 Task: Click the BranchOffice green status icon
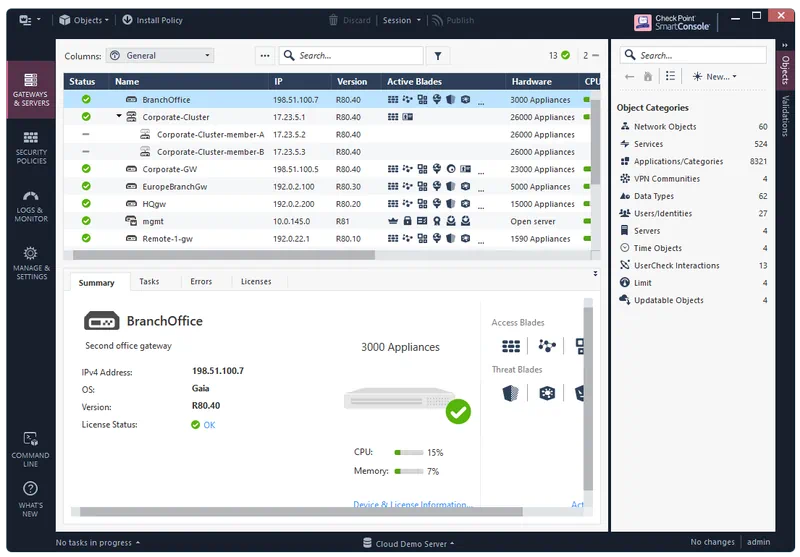pyautogui.click(x=86, y=99)
